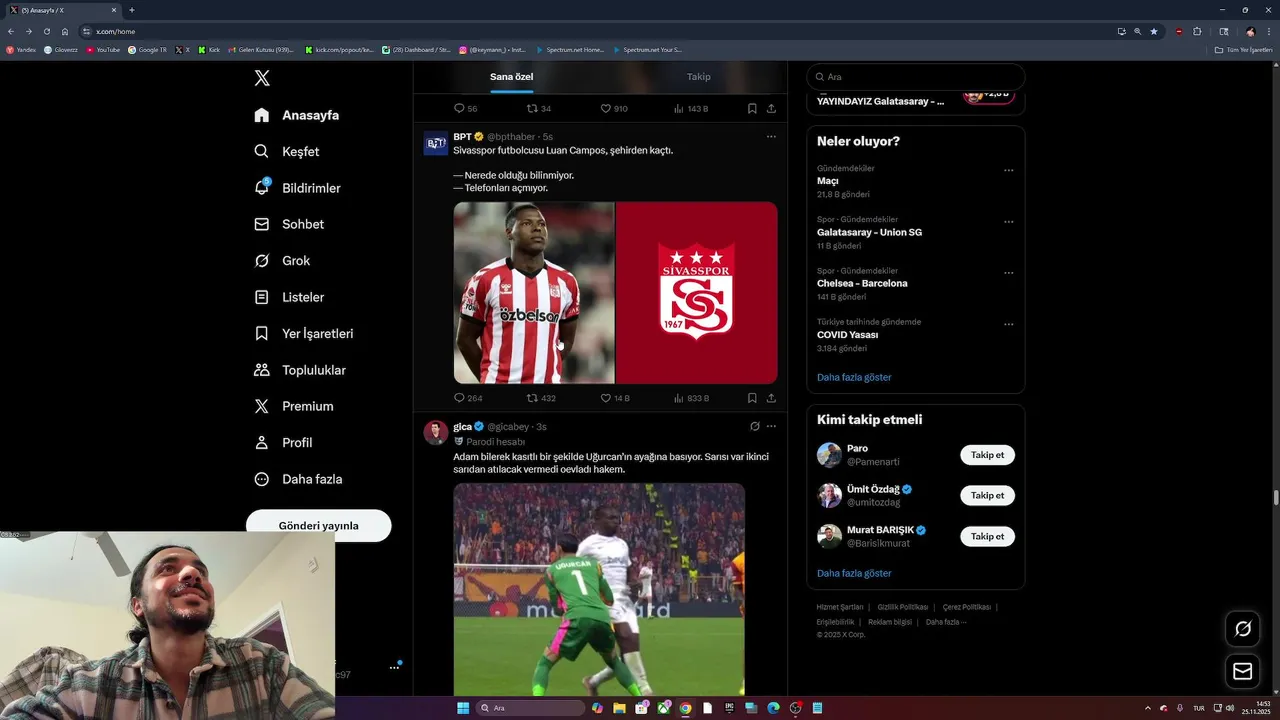Reload the page in the browser
Image resolution: width=1280 pixels, height=720 pixels.
point(46,31)
